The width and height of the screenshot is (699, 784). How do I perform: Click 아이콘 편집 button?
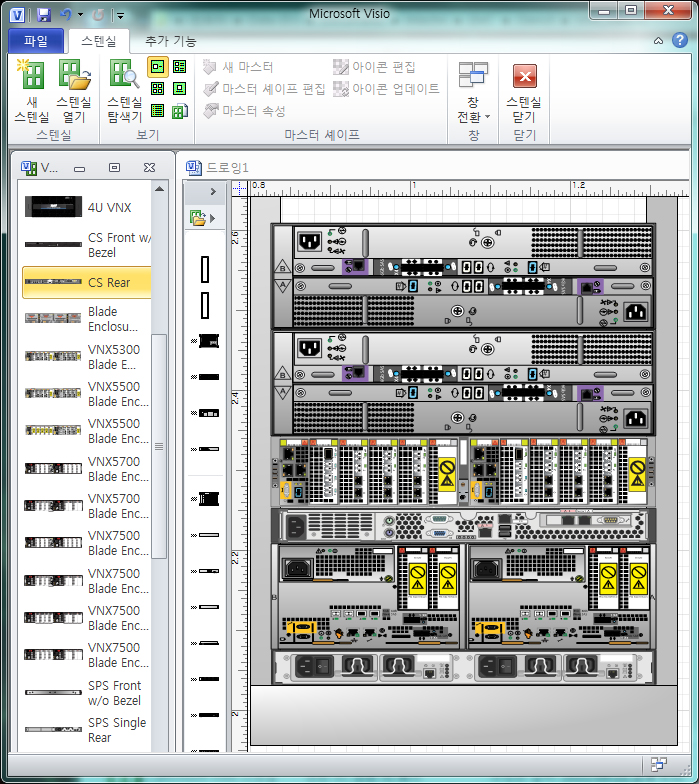coord(374,67)
